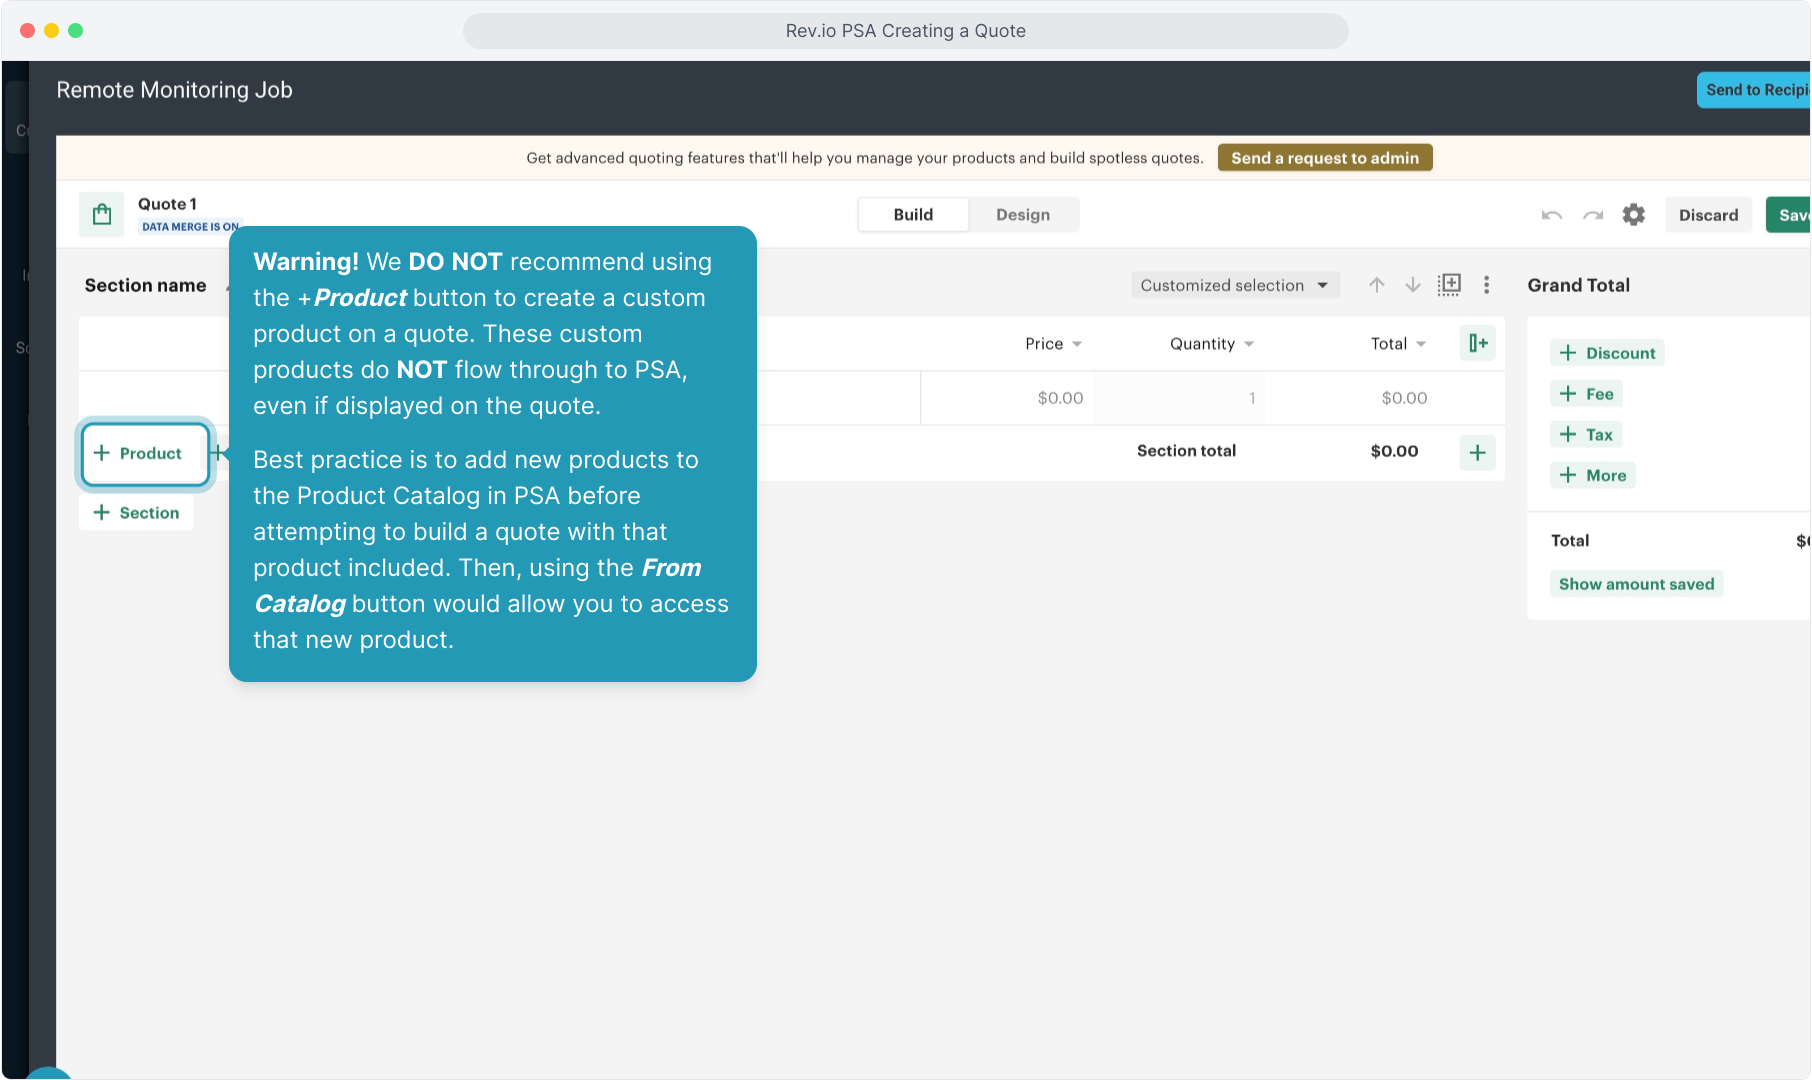Click the shopping bag quote icon

click(102, 214)
